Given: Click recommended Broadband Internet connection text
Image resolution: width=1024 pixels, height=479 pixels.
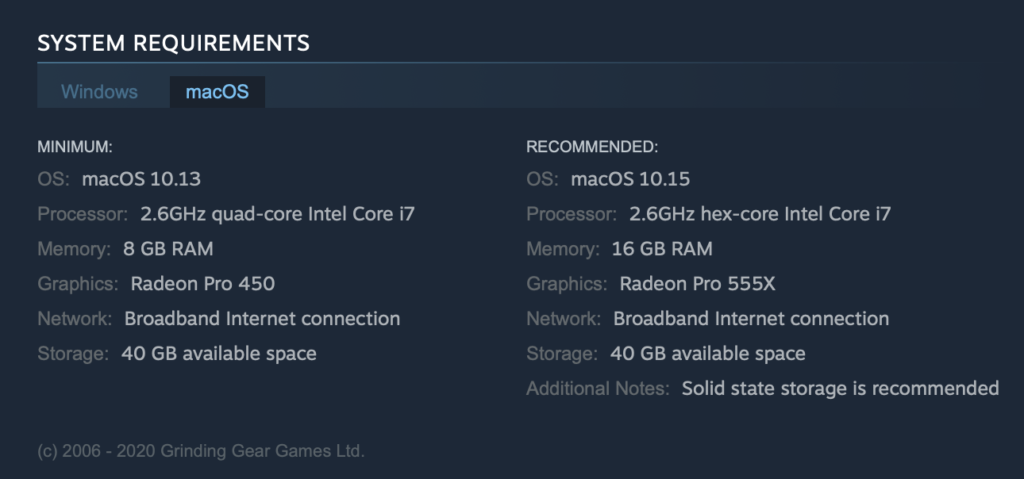Looking at the screenshot, I should [751, 319].
